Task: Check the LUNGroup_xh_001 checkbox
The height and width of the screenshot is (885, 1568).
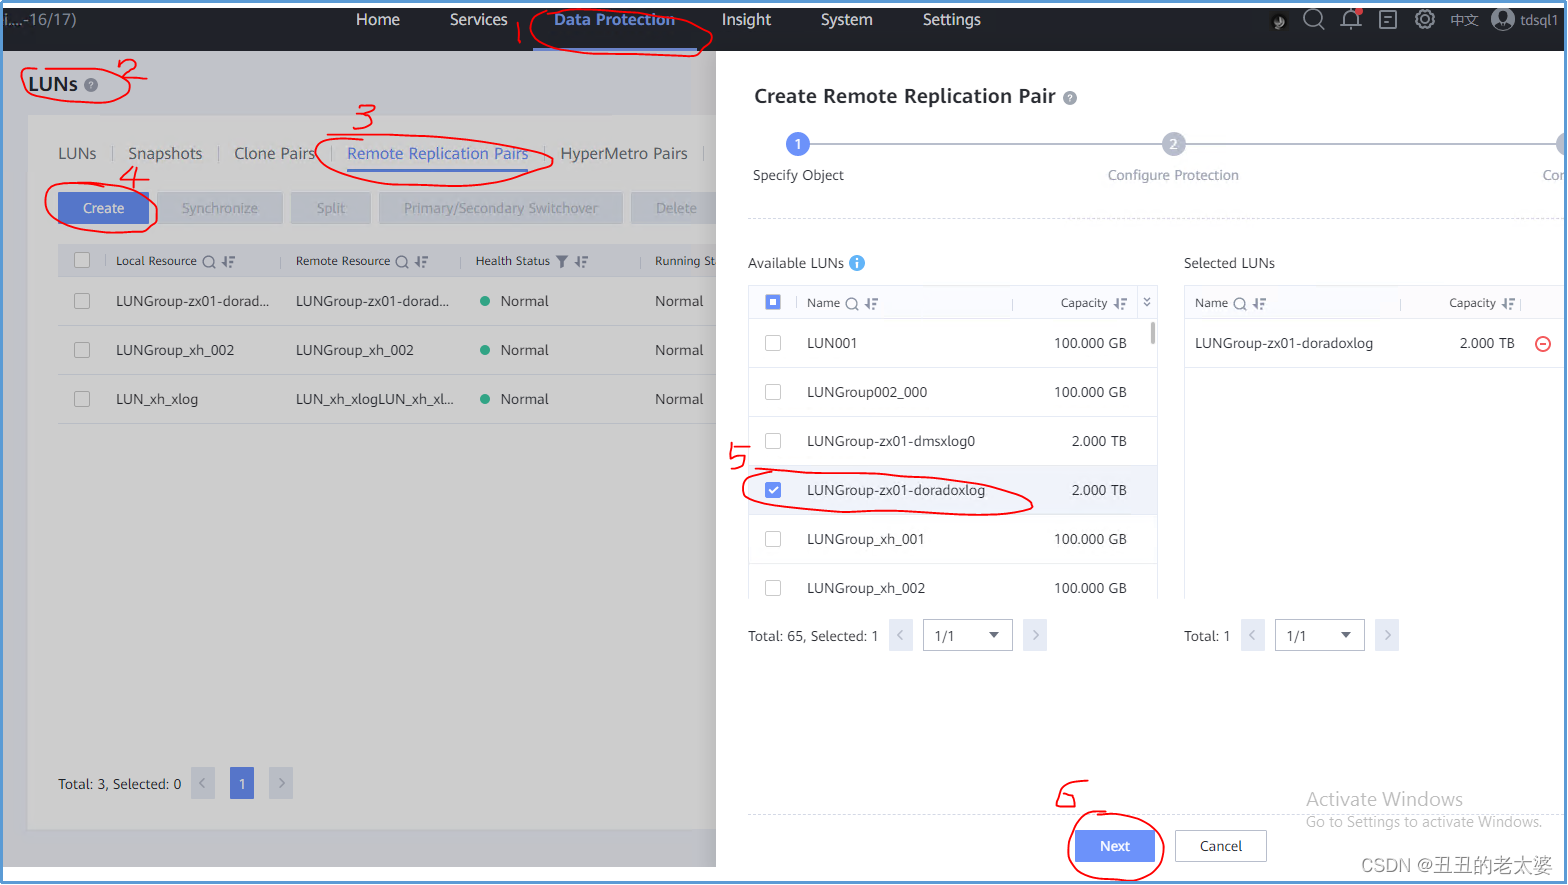Action: 773,539
